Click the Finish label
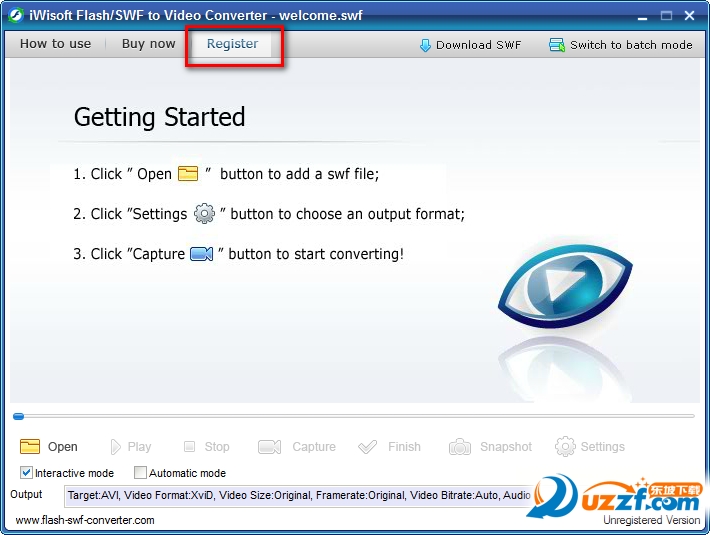 (x=404, y=447)
